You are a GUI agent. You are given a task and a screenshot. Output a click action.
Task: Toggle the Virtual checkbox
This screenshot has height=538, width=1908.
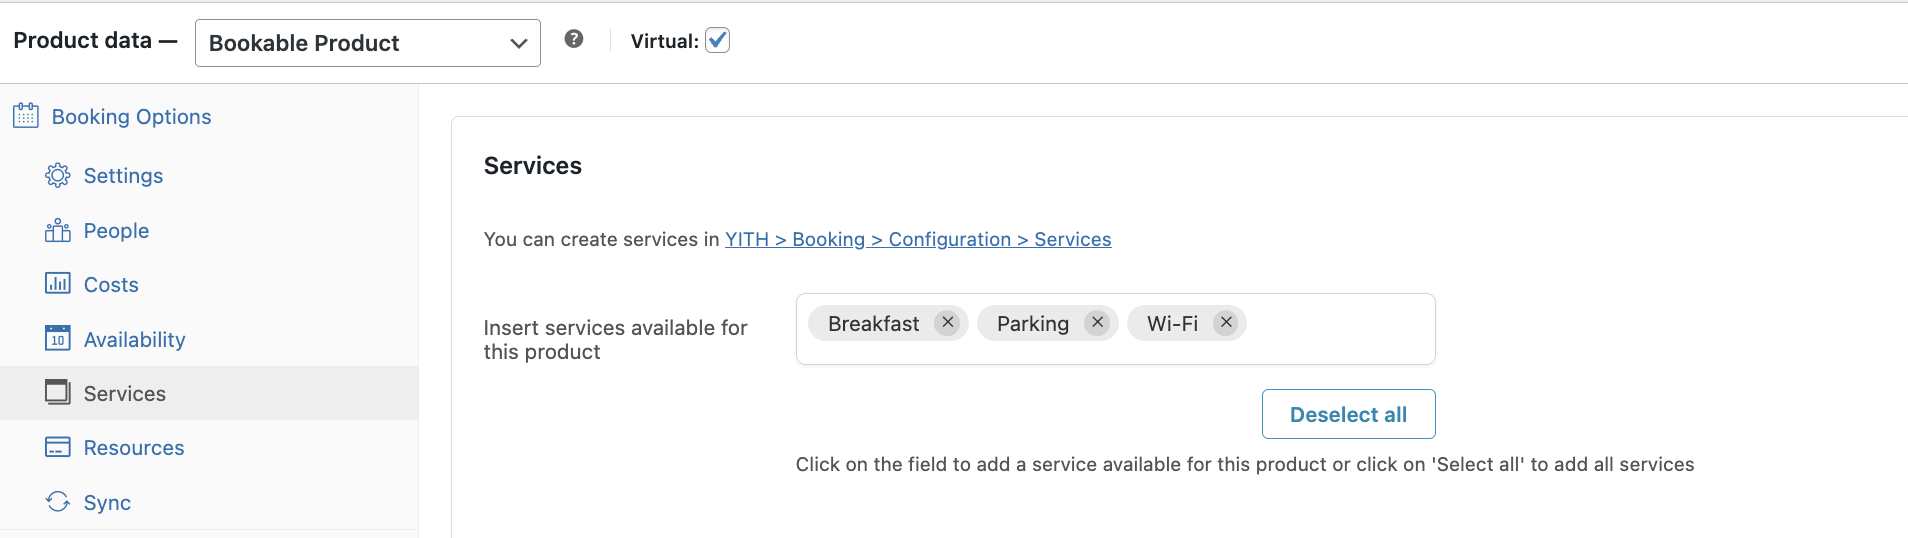718,40
